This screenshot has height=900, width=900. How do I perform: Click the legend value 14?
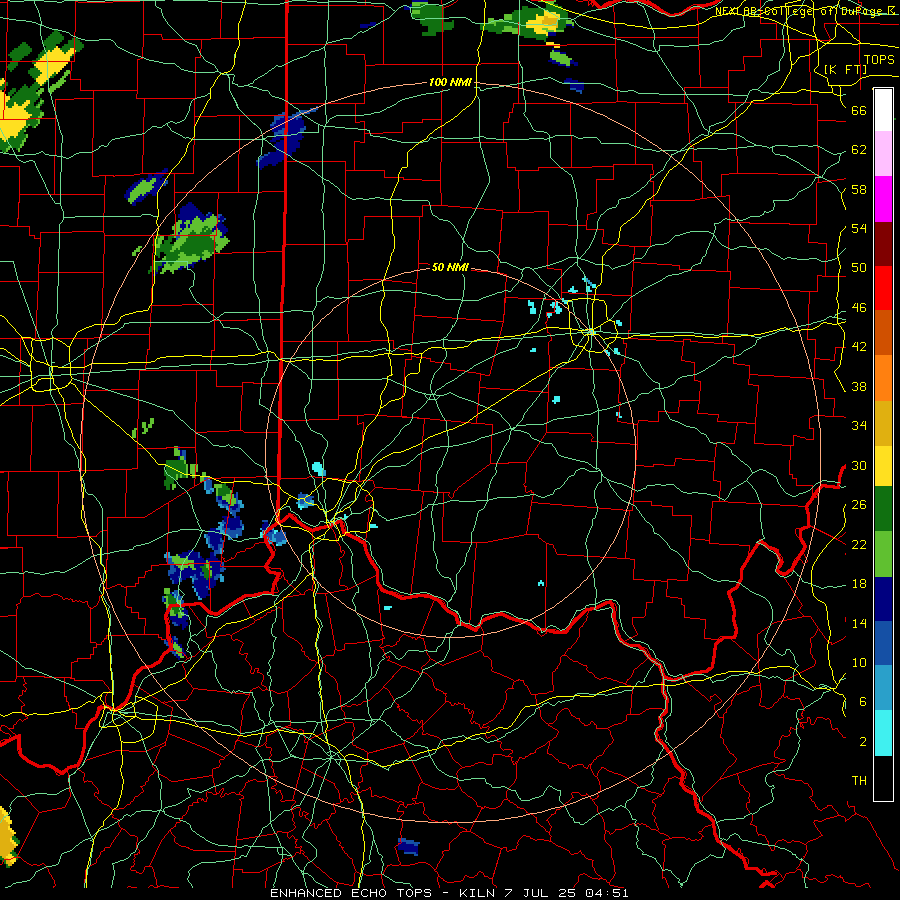(x=859, y=623)
